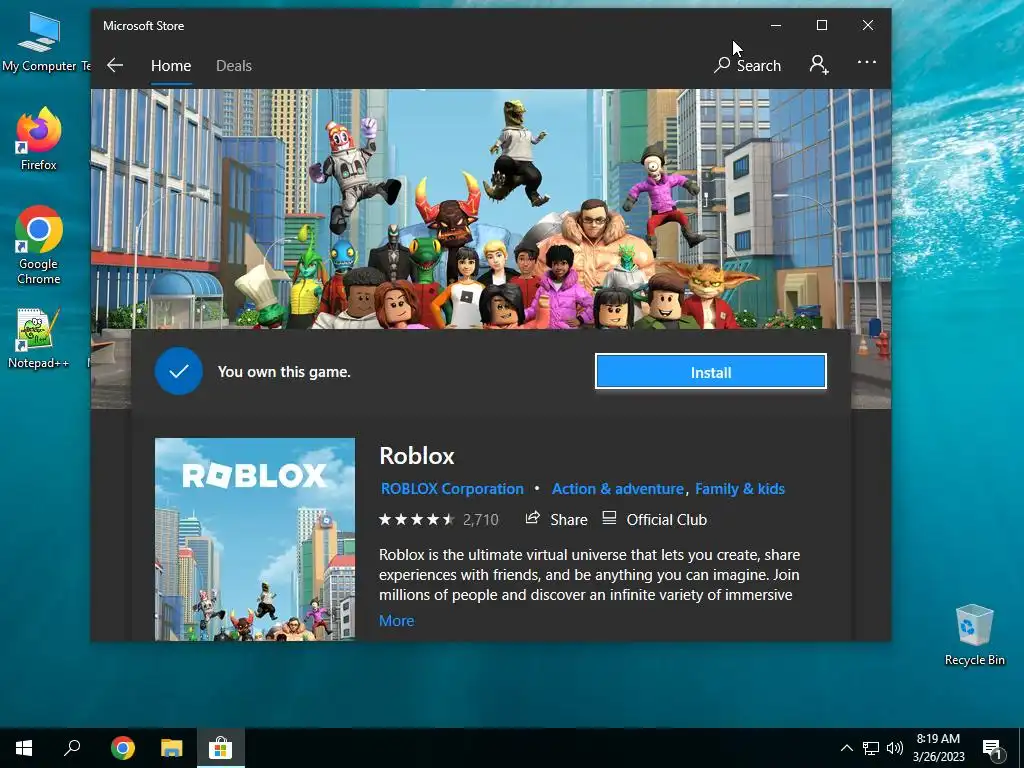
Task: Launch Google Chrome desktop shortcut
Action: 39,246
